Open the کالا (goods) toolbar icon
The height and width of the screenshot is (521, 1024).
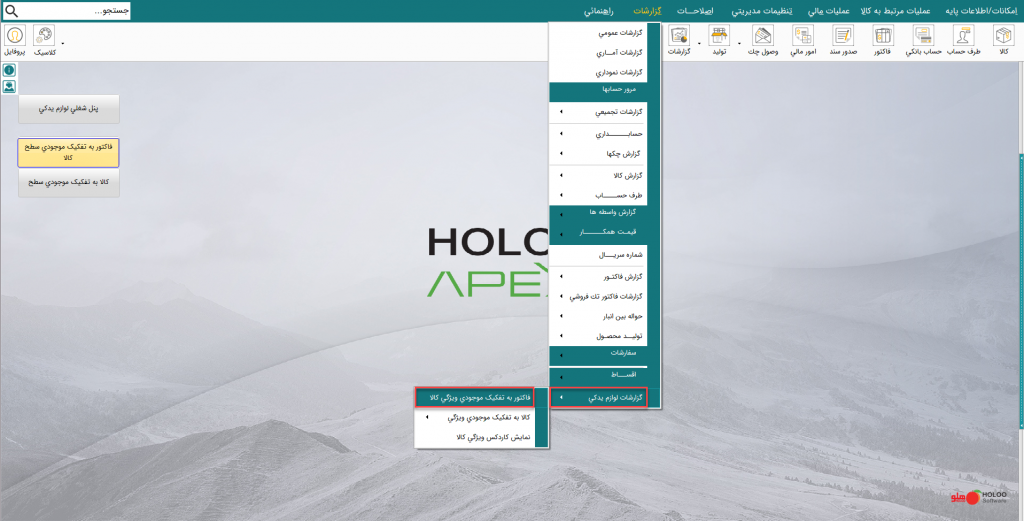pos(1003,39)
